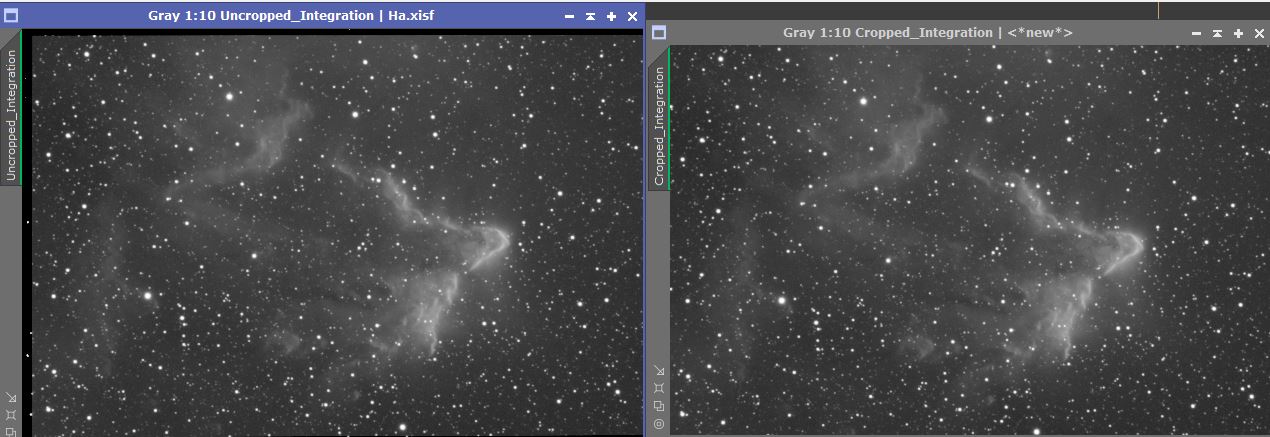Click title text "Gray 1:10 Uncropped_Integration | Ha.xisf"
The height and width of the screenshot is (437, 1270).
click(292, 16)
